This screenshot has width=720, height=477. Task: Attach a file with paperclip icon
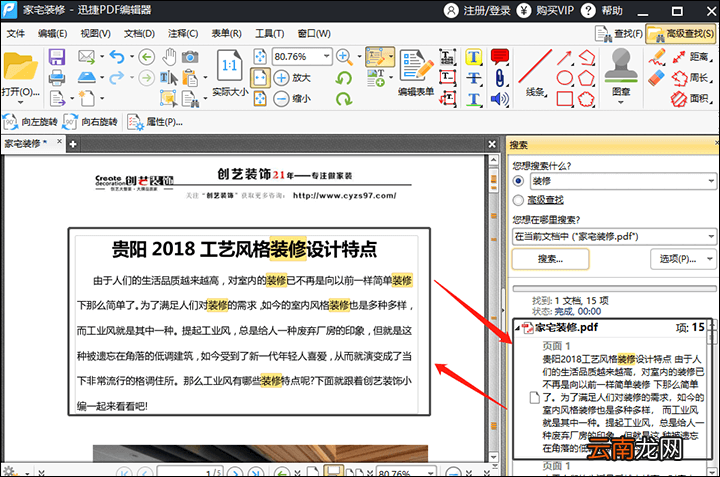point(500,78)
